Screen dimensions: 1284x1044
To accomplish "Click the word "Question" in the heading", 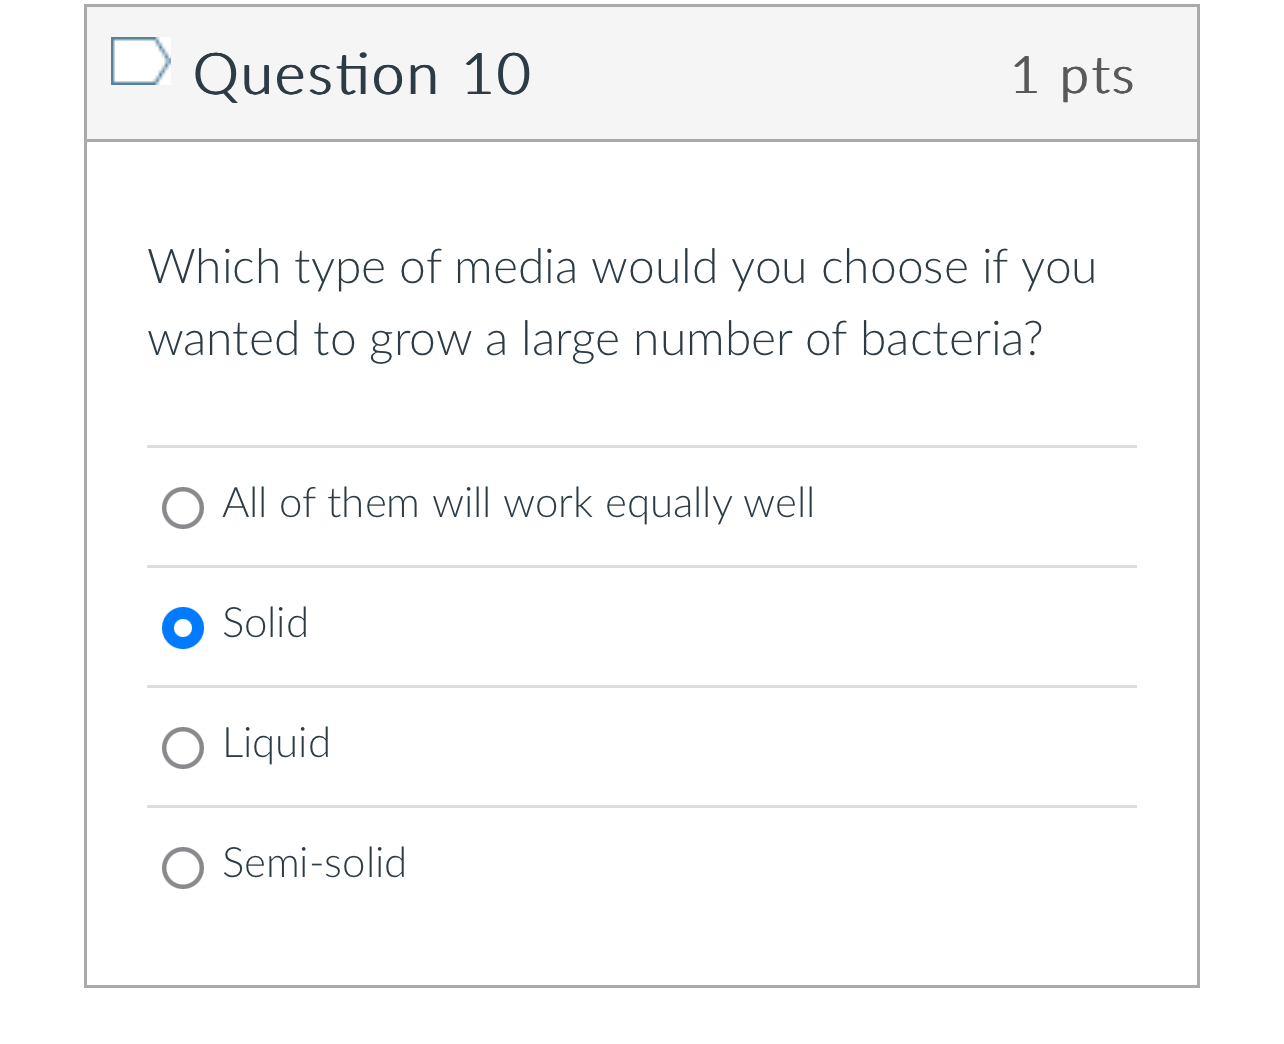I will [316, 75].
